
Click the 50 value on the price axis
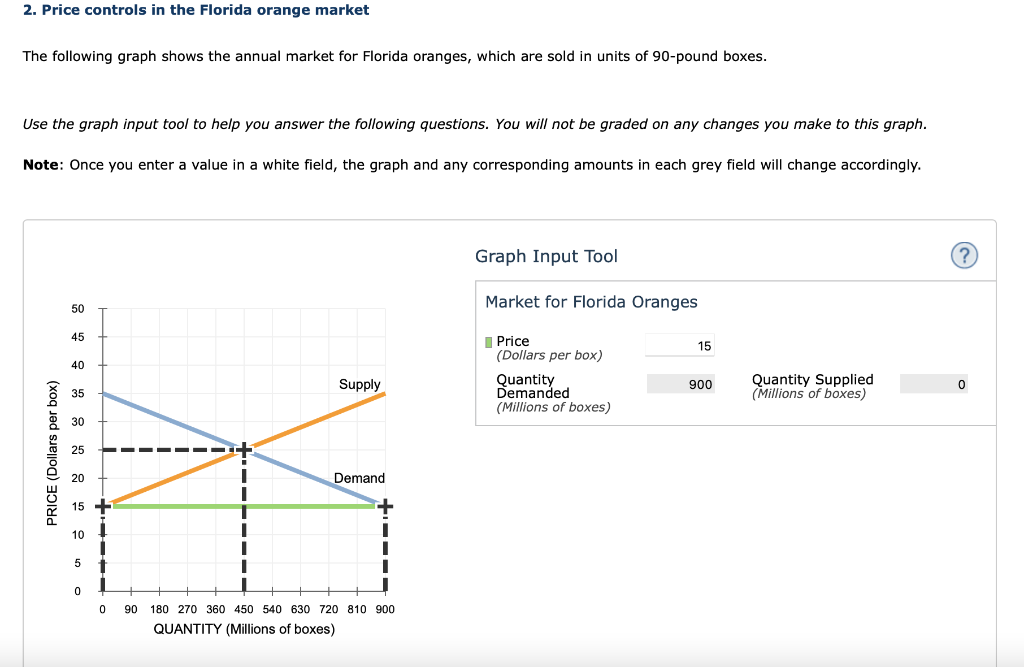(x=76, y=308)
